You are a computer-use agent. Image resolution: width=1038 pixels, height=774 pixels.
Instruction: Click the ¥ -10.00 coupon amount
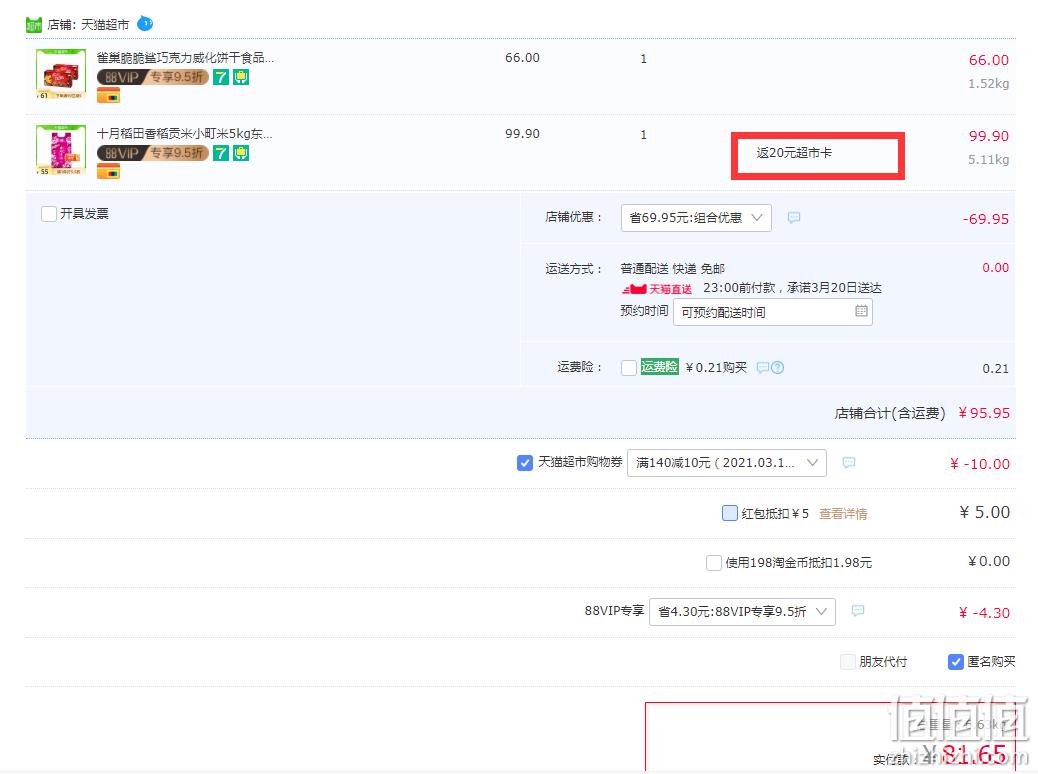click(x=980, y=464)
